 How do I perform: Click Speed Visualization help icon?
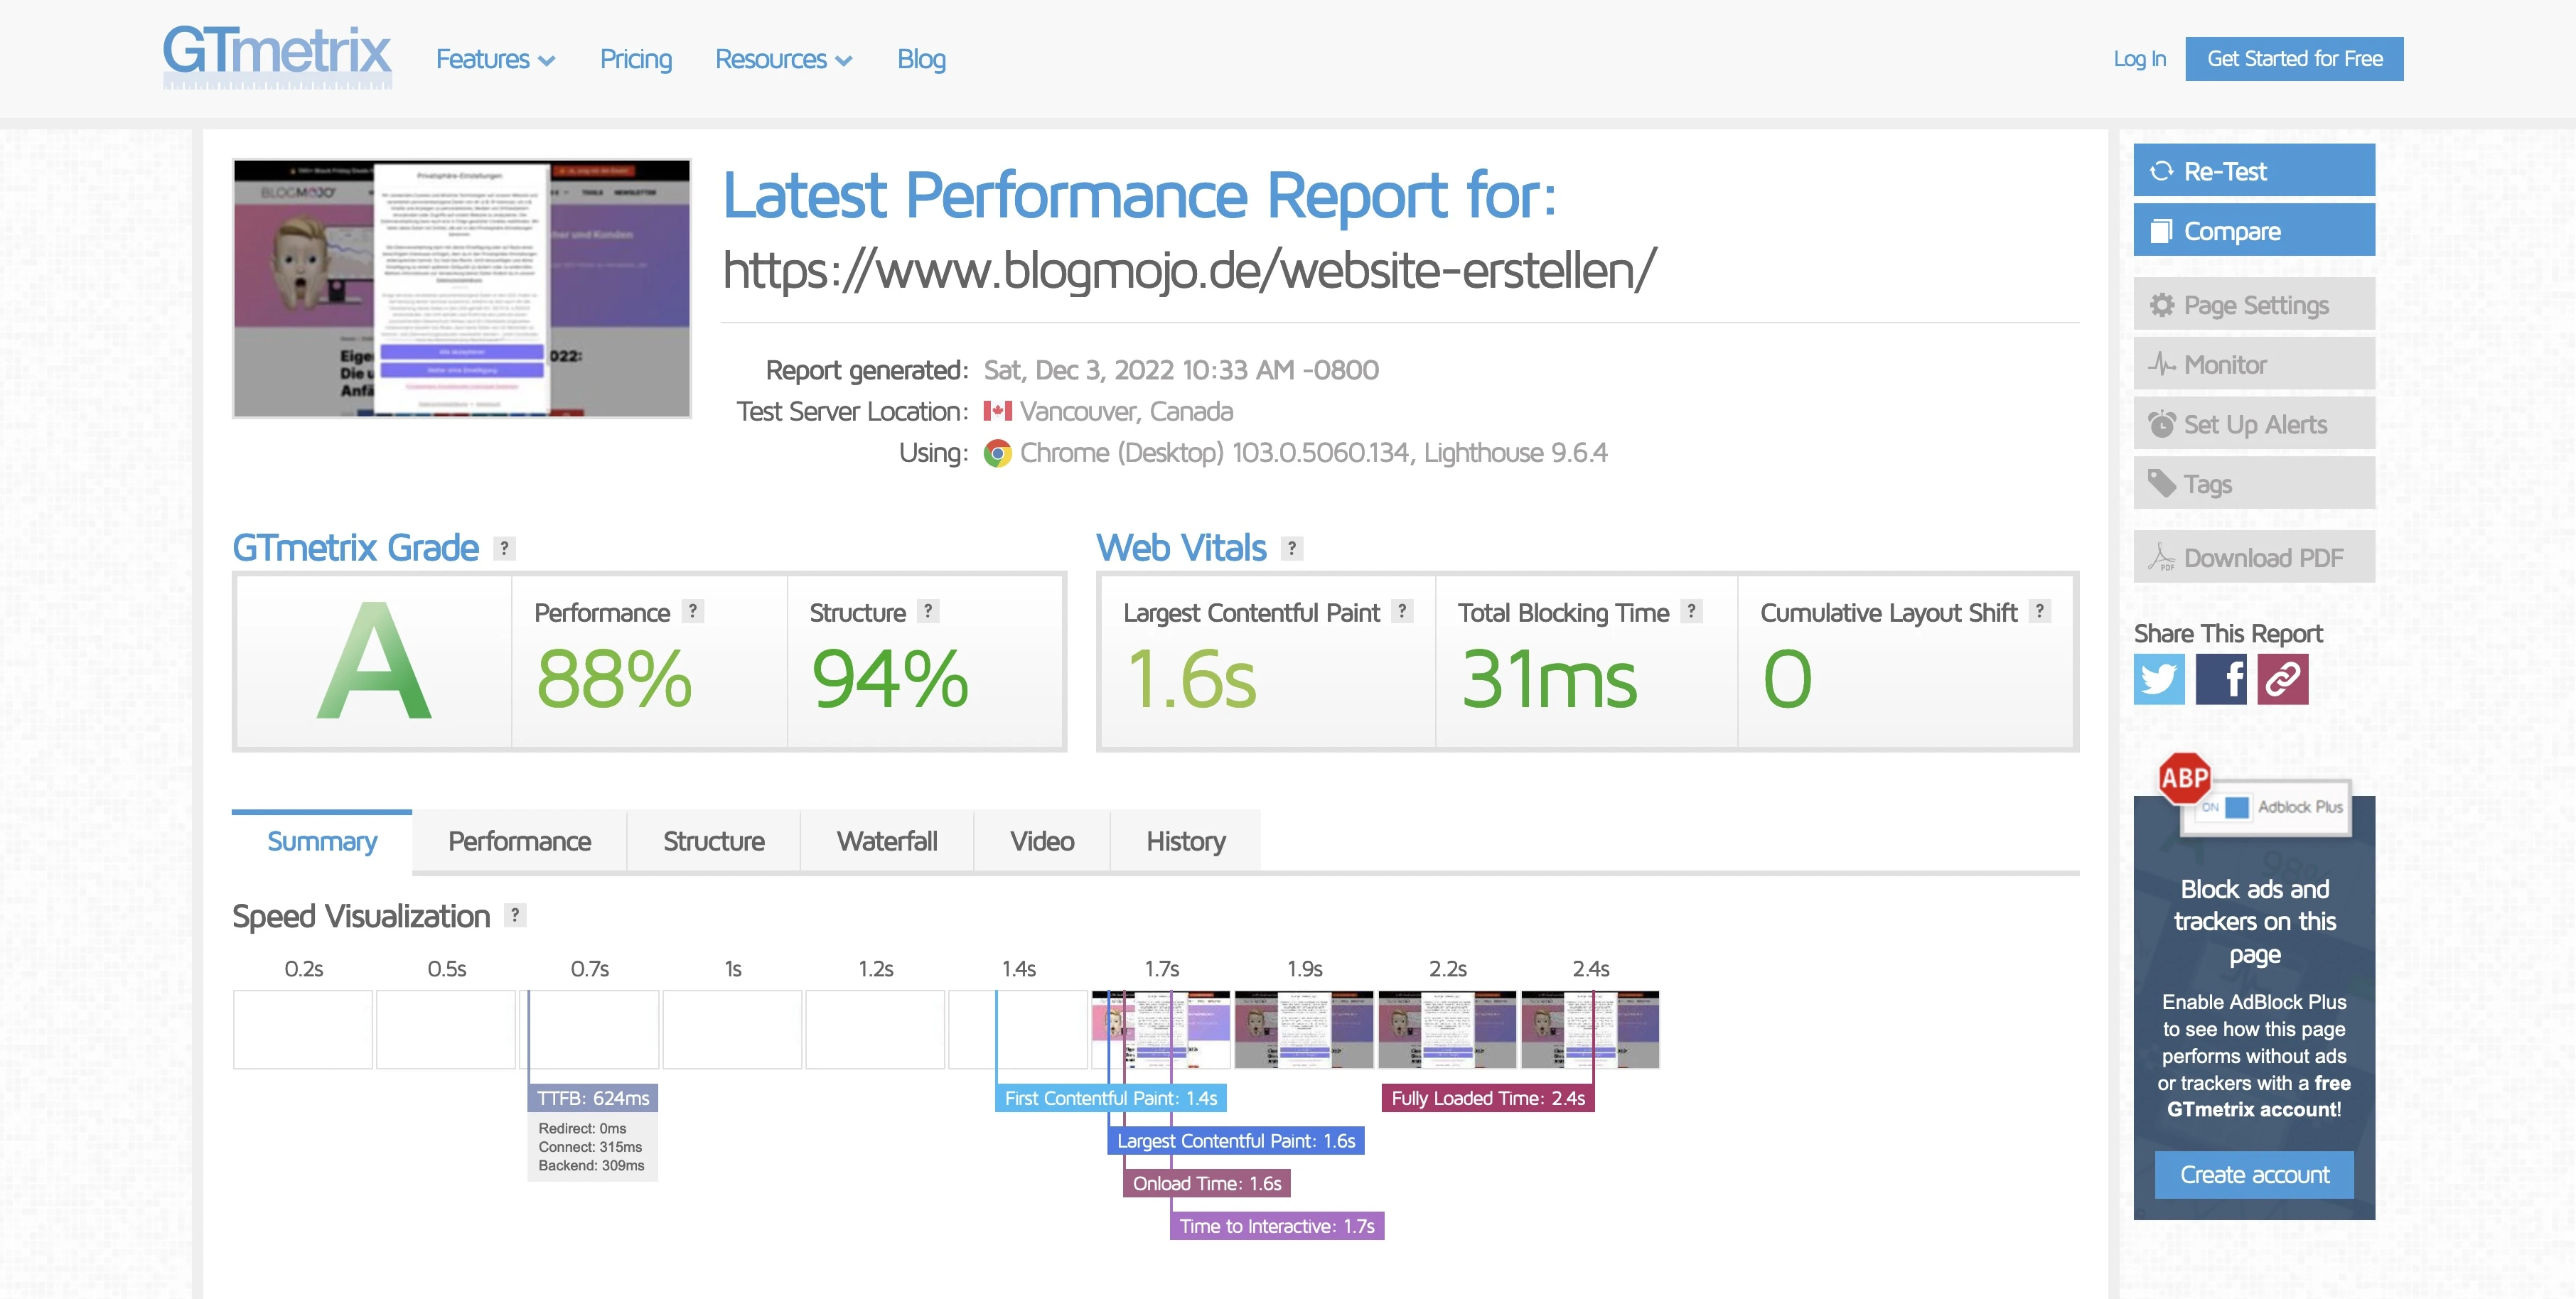pos(515,915)
